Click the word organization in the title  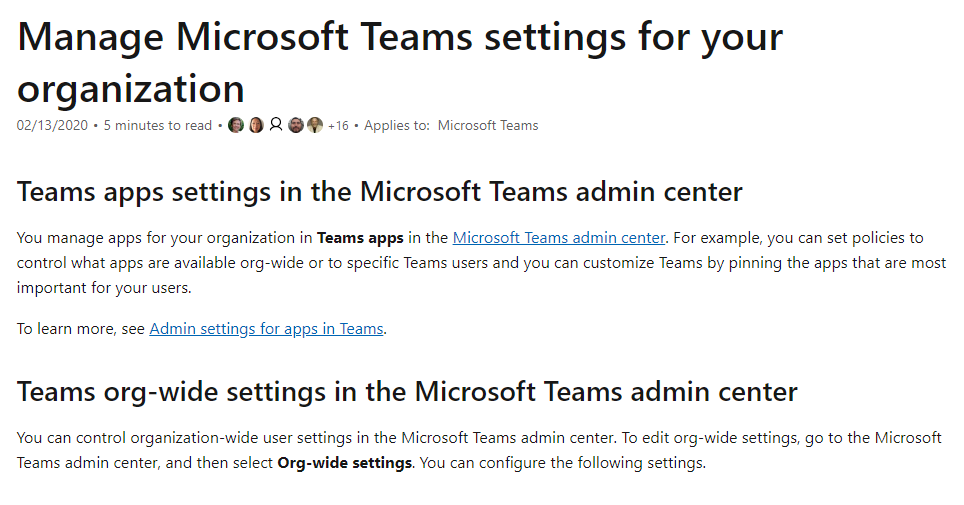[x=131, y=89]
